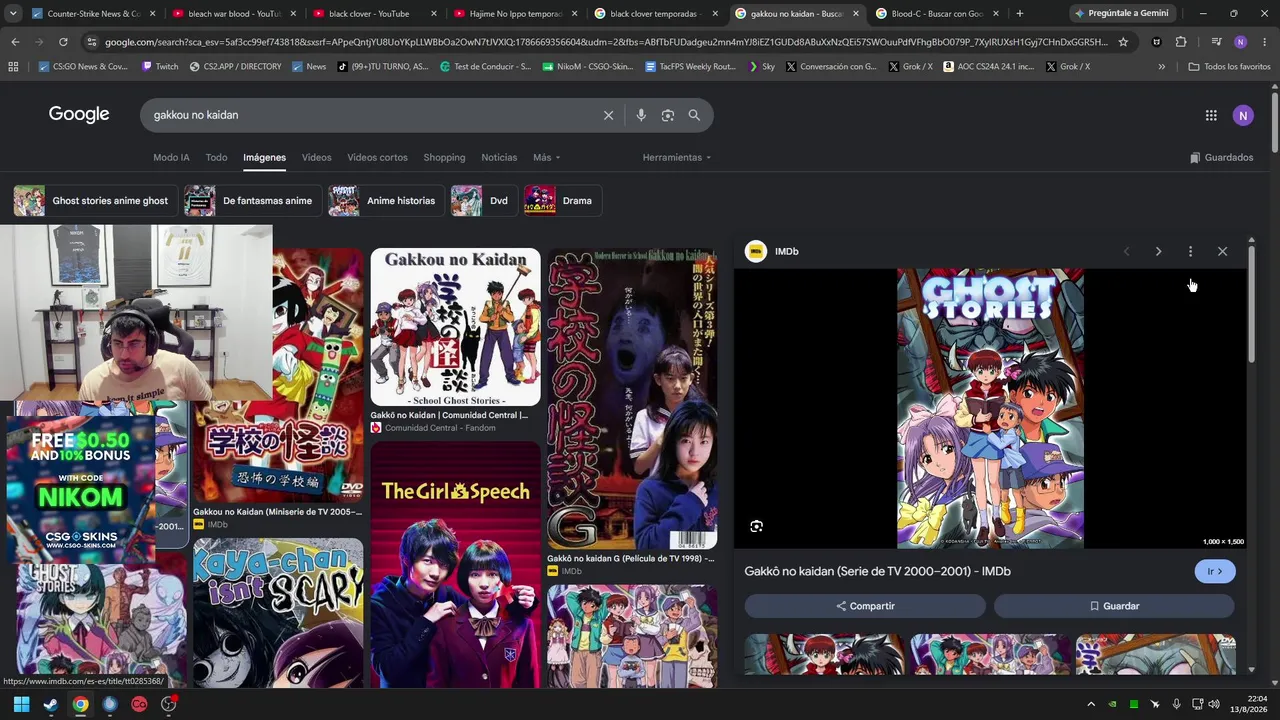Filter by the Dvd chip

tap(483, 201)
